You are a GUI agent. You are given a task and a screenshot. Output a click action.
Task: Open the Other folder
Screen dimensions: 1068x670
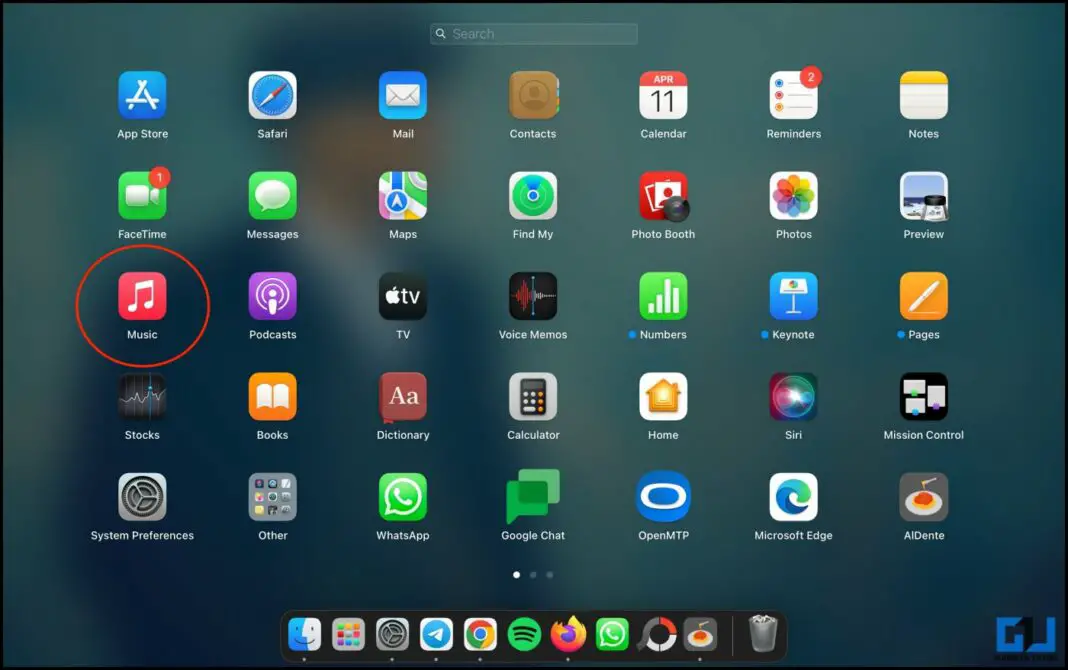(272, 497)
